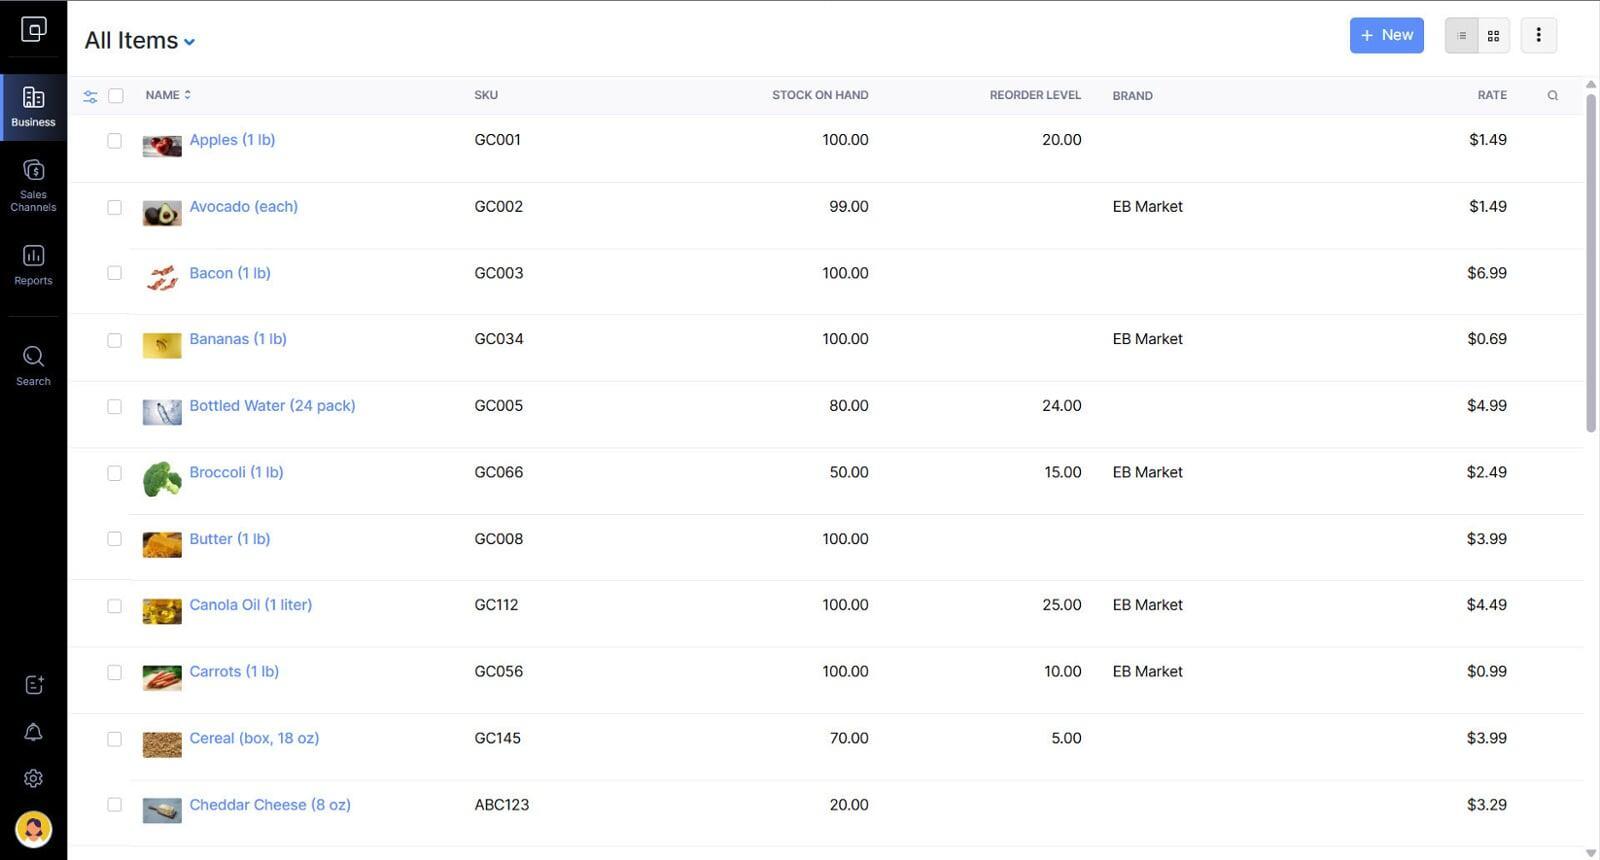Switch to grid view
The image size is (1600, 860).
pyautogui.click(x=1493, y=36)
